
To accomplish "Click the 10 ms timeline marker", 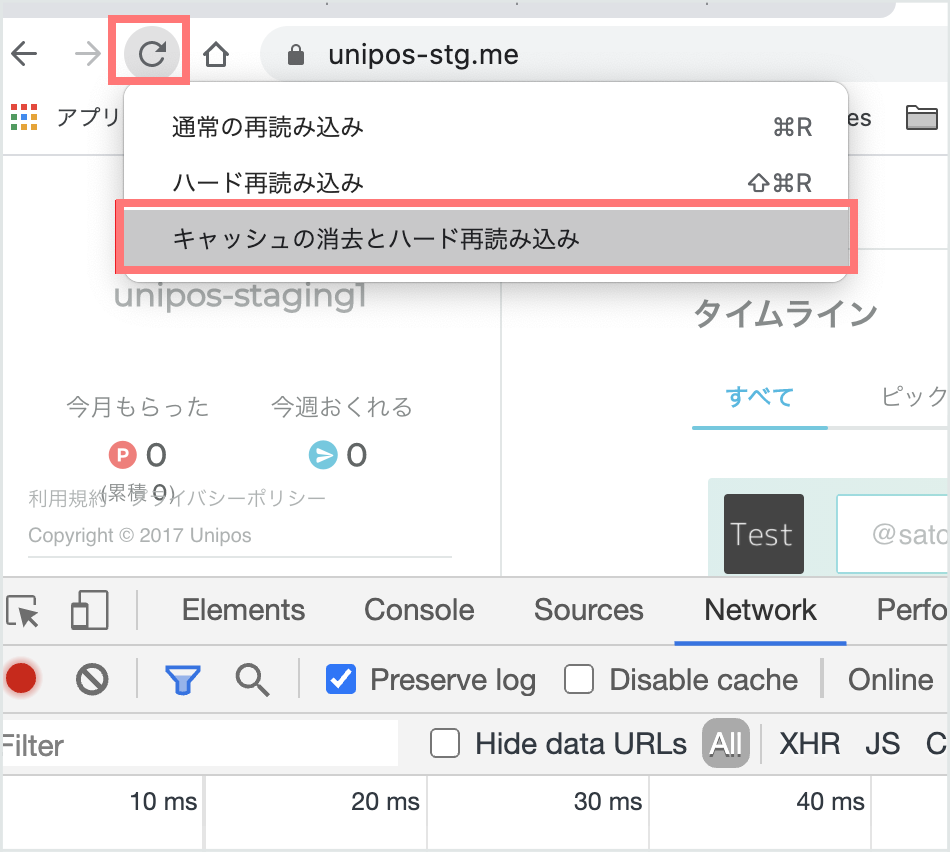I will coord(163,802).
